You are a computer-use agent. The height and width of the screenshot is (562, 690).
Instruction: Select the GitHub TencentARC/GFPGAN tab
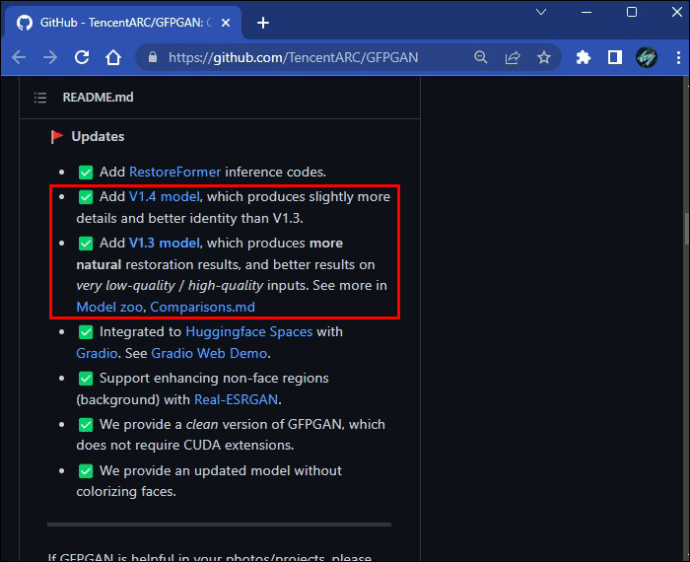tap(123, 23)
